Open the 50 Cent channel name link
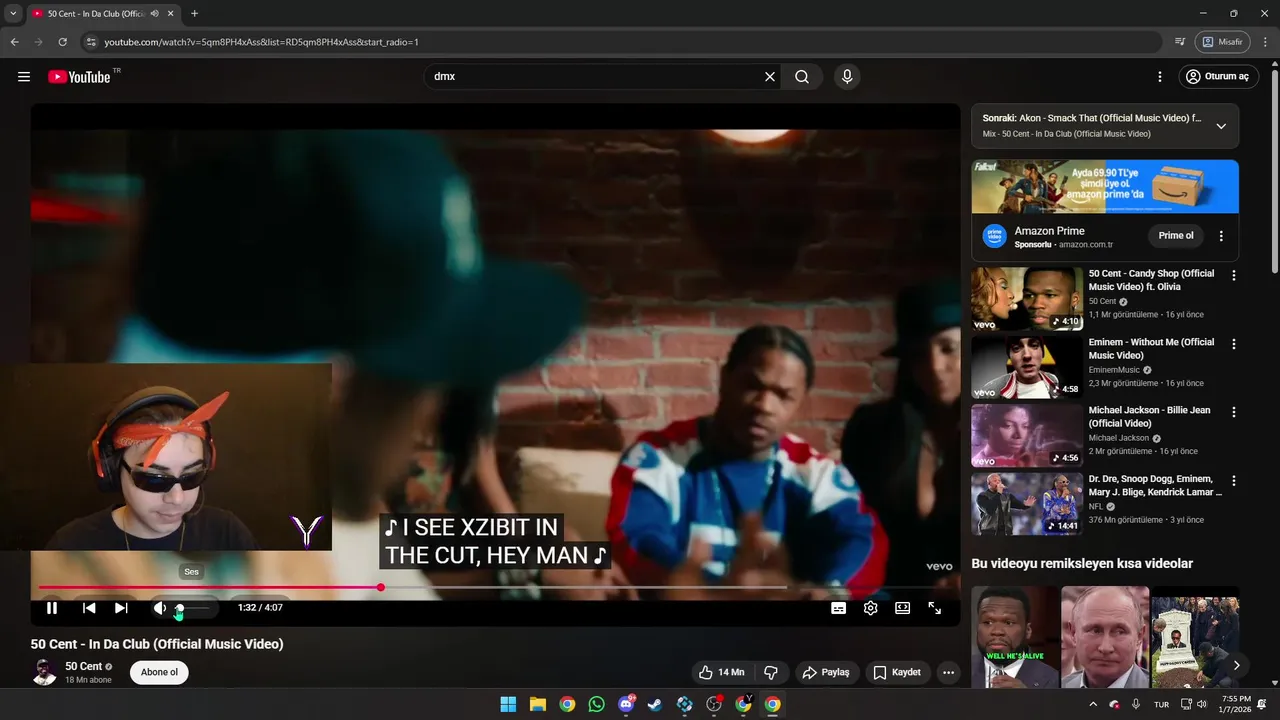1280x720 pixels. 84,666
